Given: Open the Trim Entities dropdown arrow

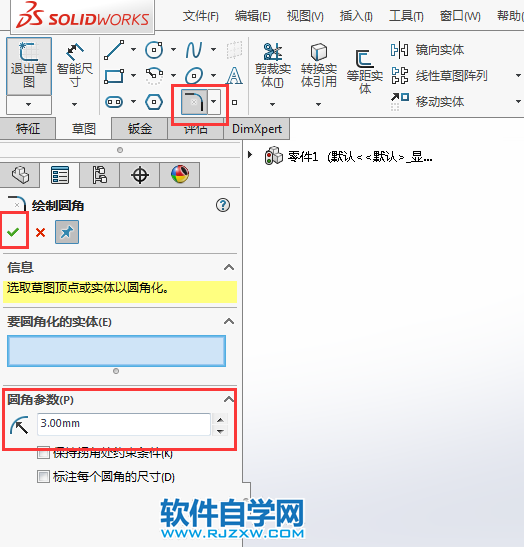Looking at the screenshot, I should [x=272, y=104].
